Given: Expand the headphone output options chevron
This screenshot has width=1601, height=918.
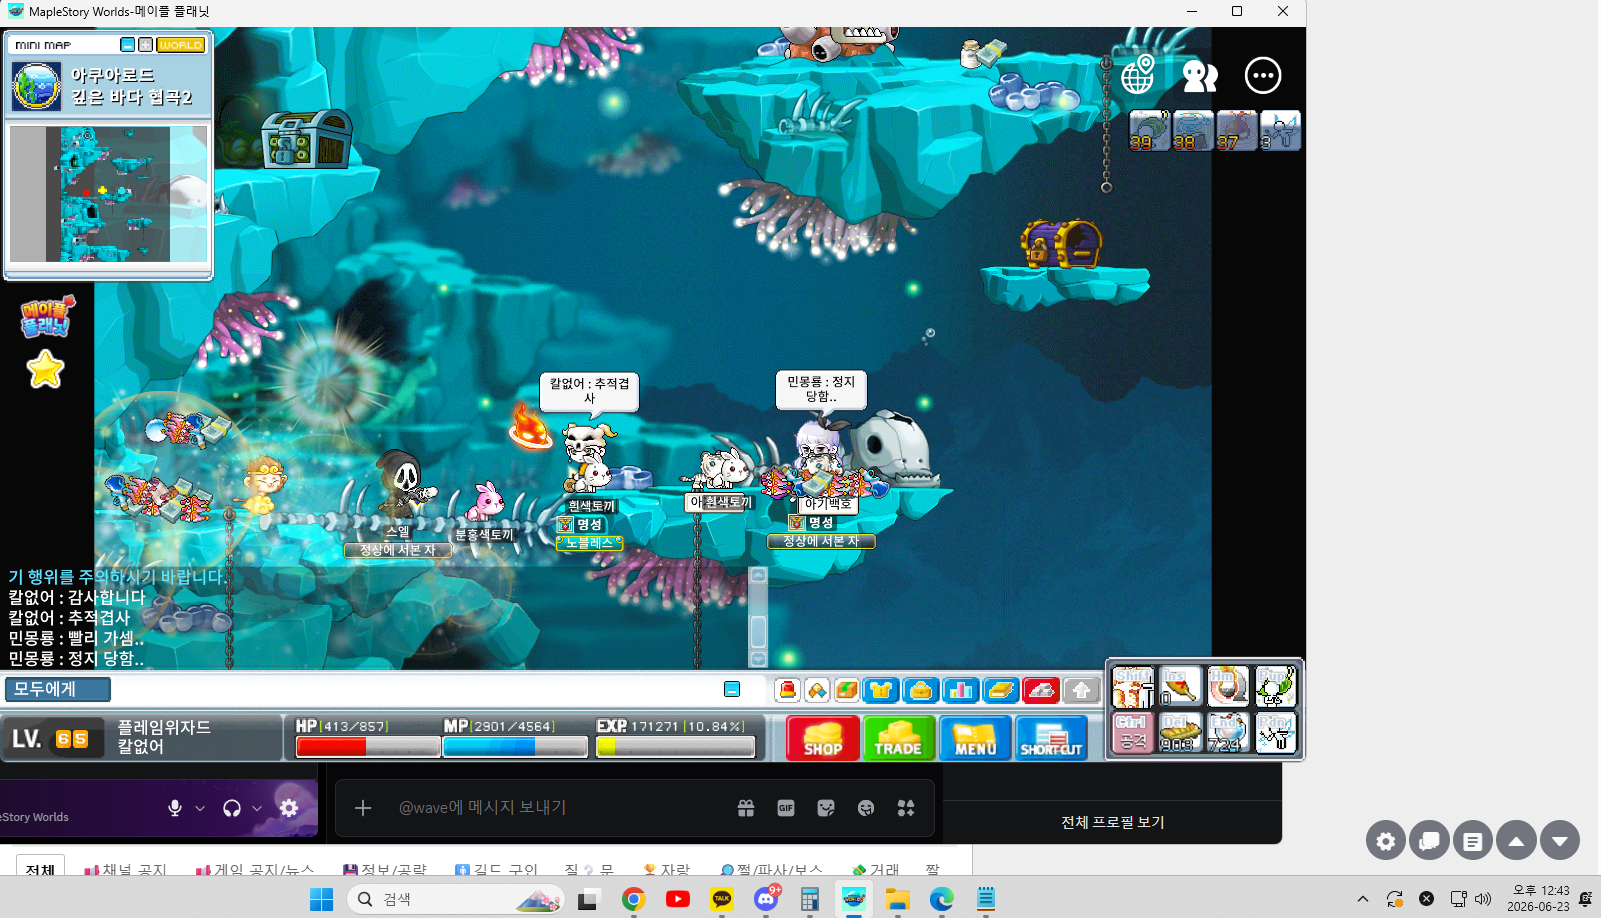Looking at the screenshot, I should [x=257, y=808].
